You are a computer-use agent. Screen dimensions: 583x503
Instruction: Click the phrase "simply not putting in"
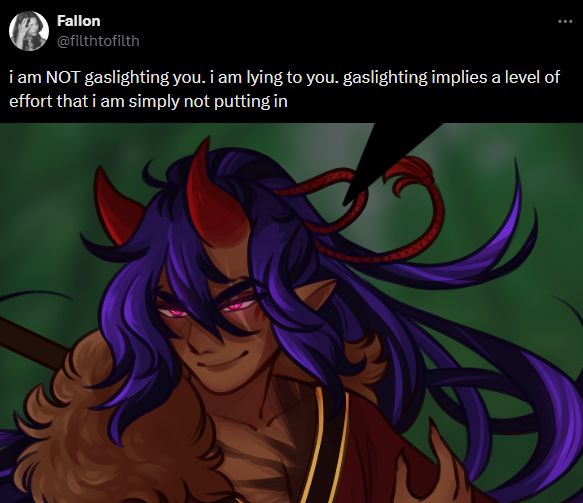pyautogui.click(x=208, y=101)
